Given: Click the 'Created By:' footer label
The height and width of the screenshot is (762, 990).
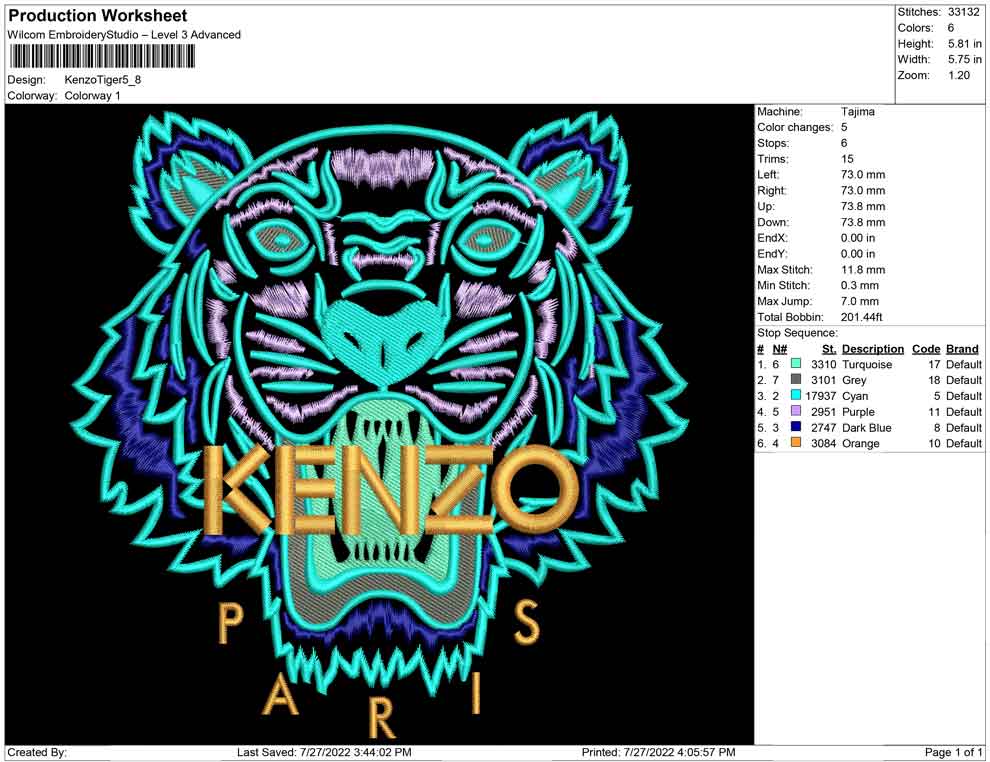Looking at the screenshot, I should pos(37,752).
